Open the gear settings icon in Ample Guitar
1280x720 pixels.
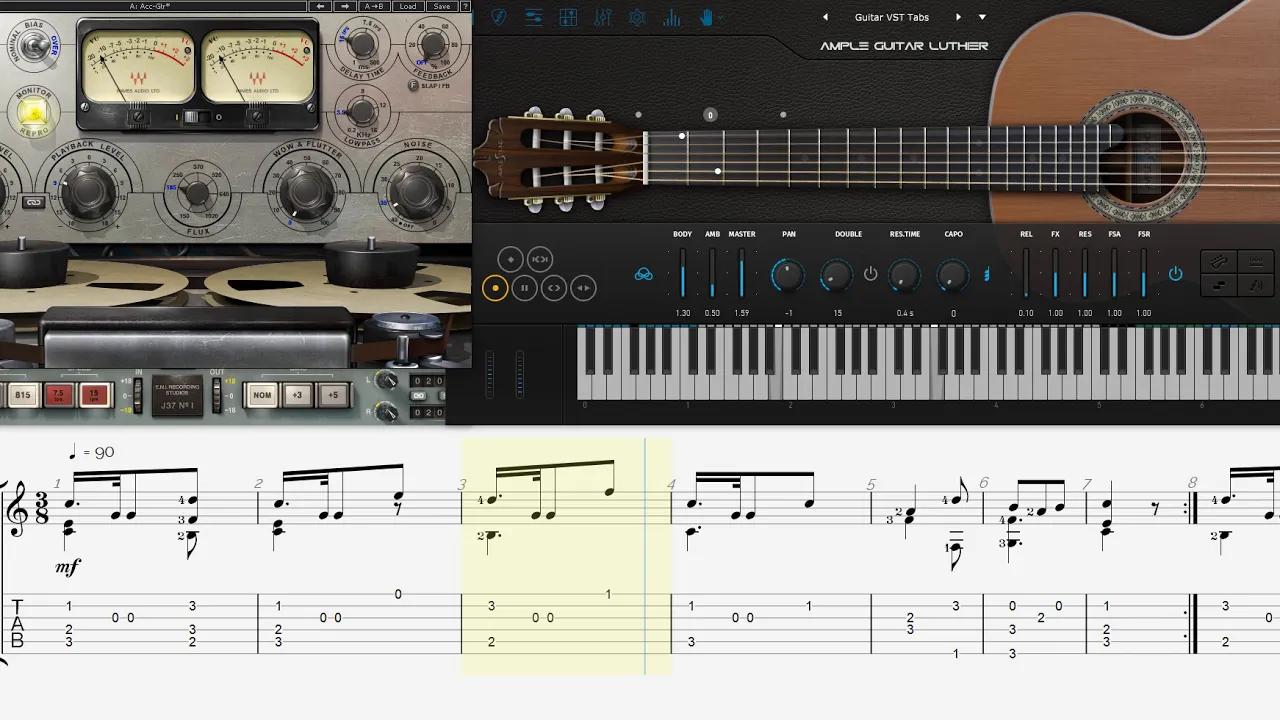[x=637, y=17]
